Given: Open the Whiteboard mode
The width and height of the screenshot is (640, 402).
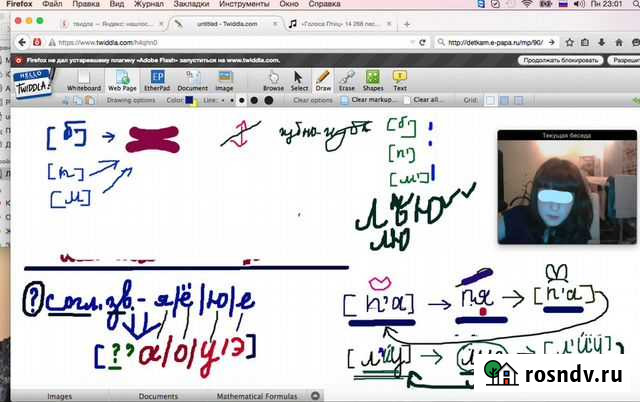Looking at the screenshot, I should point(84,80).
